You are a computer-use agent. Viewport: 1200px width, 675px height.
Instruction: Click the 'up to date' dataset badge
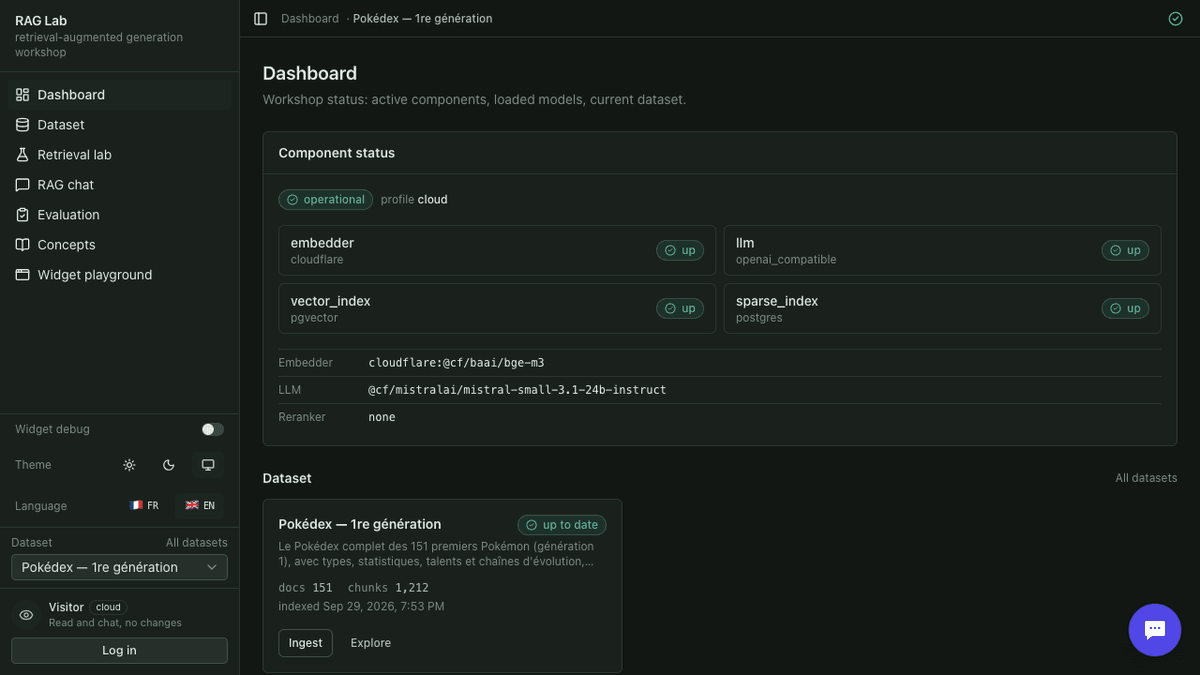[x=562, y=525]
